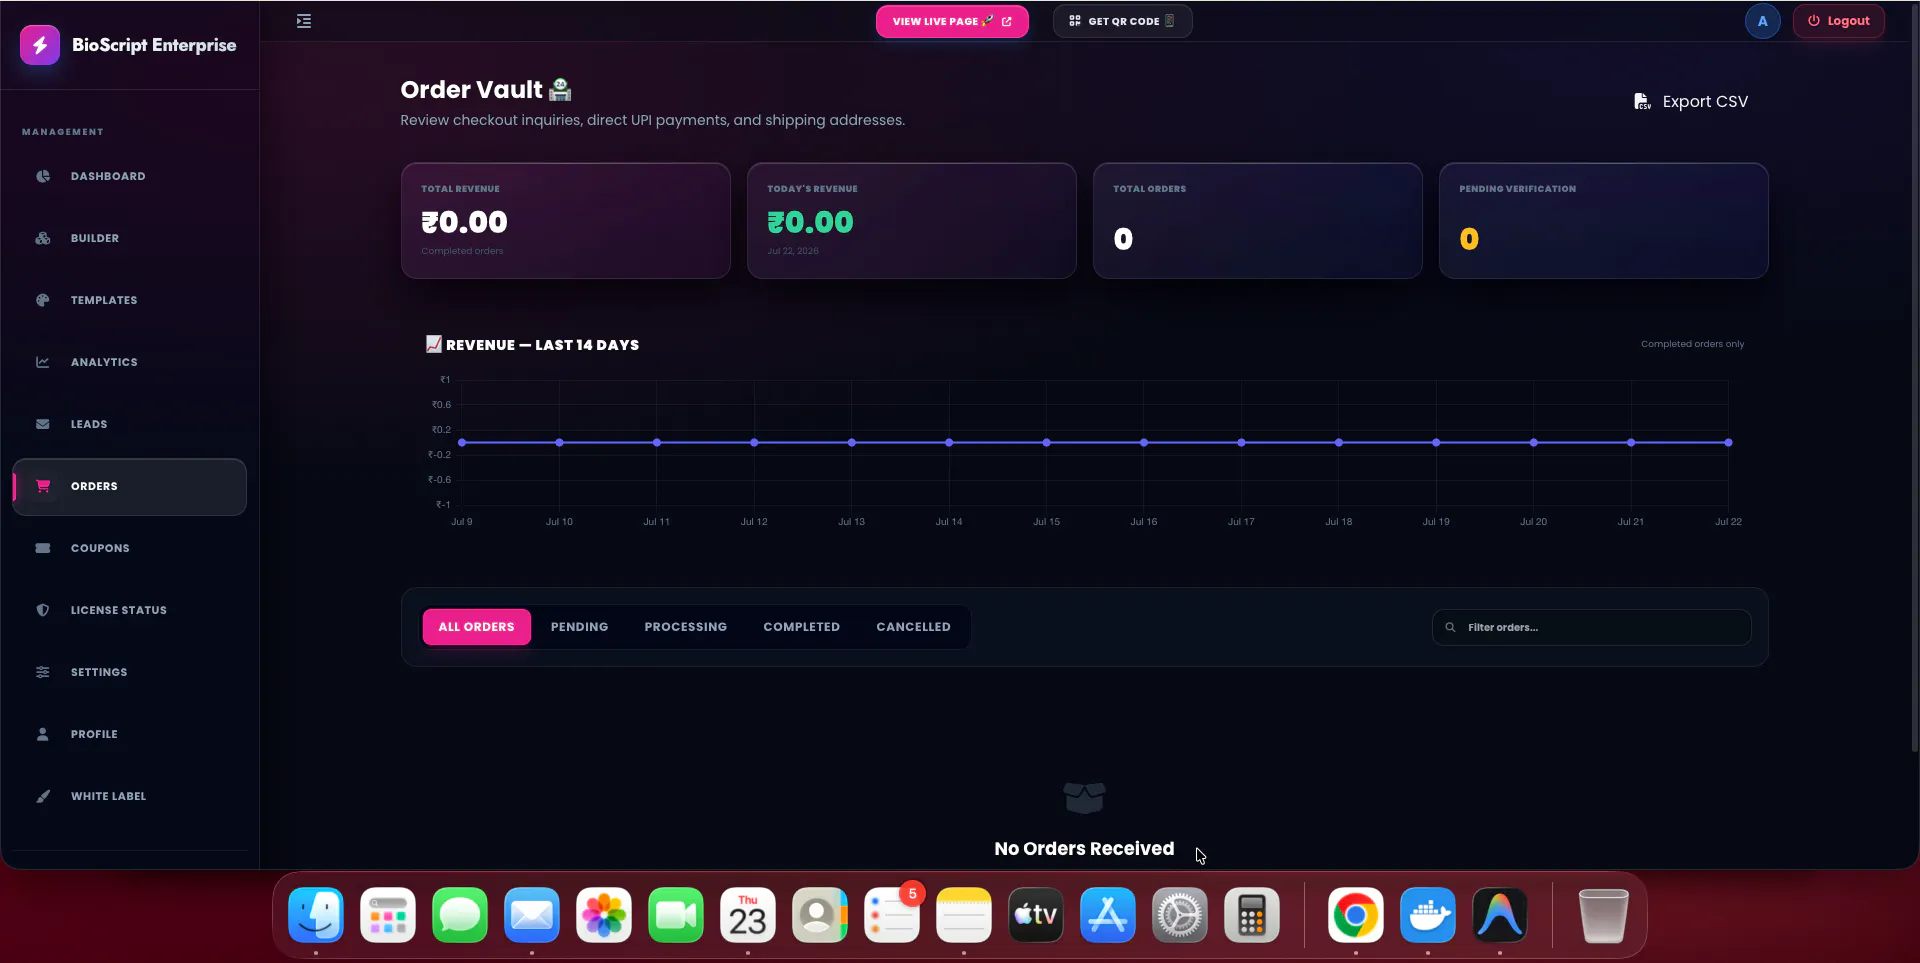This screenshot has width=1920, height=963.
Task: Click the Jul 9 chart data point
Action: tap(462, 442)
